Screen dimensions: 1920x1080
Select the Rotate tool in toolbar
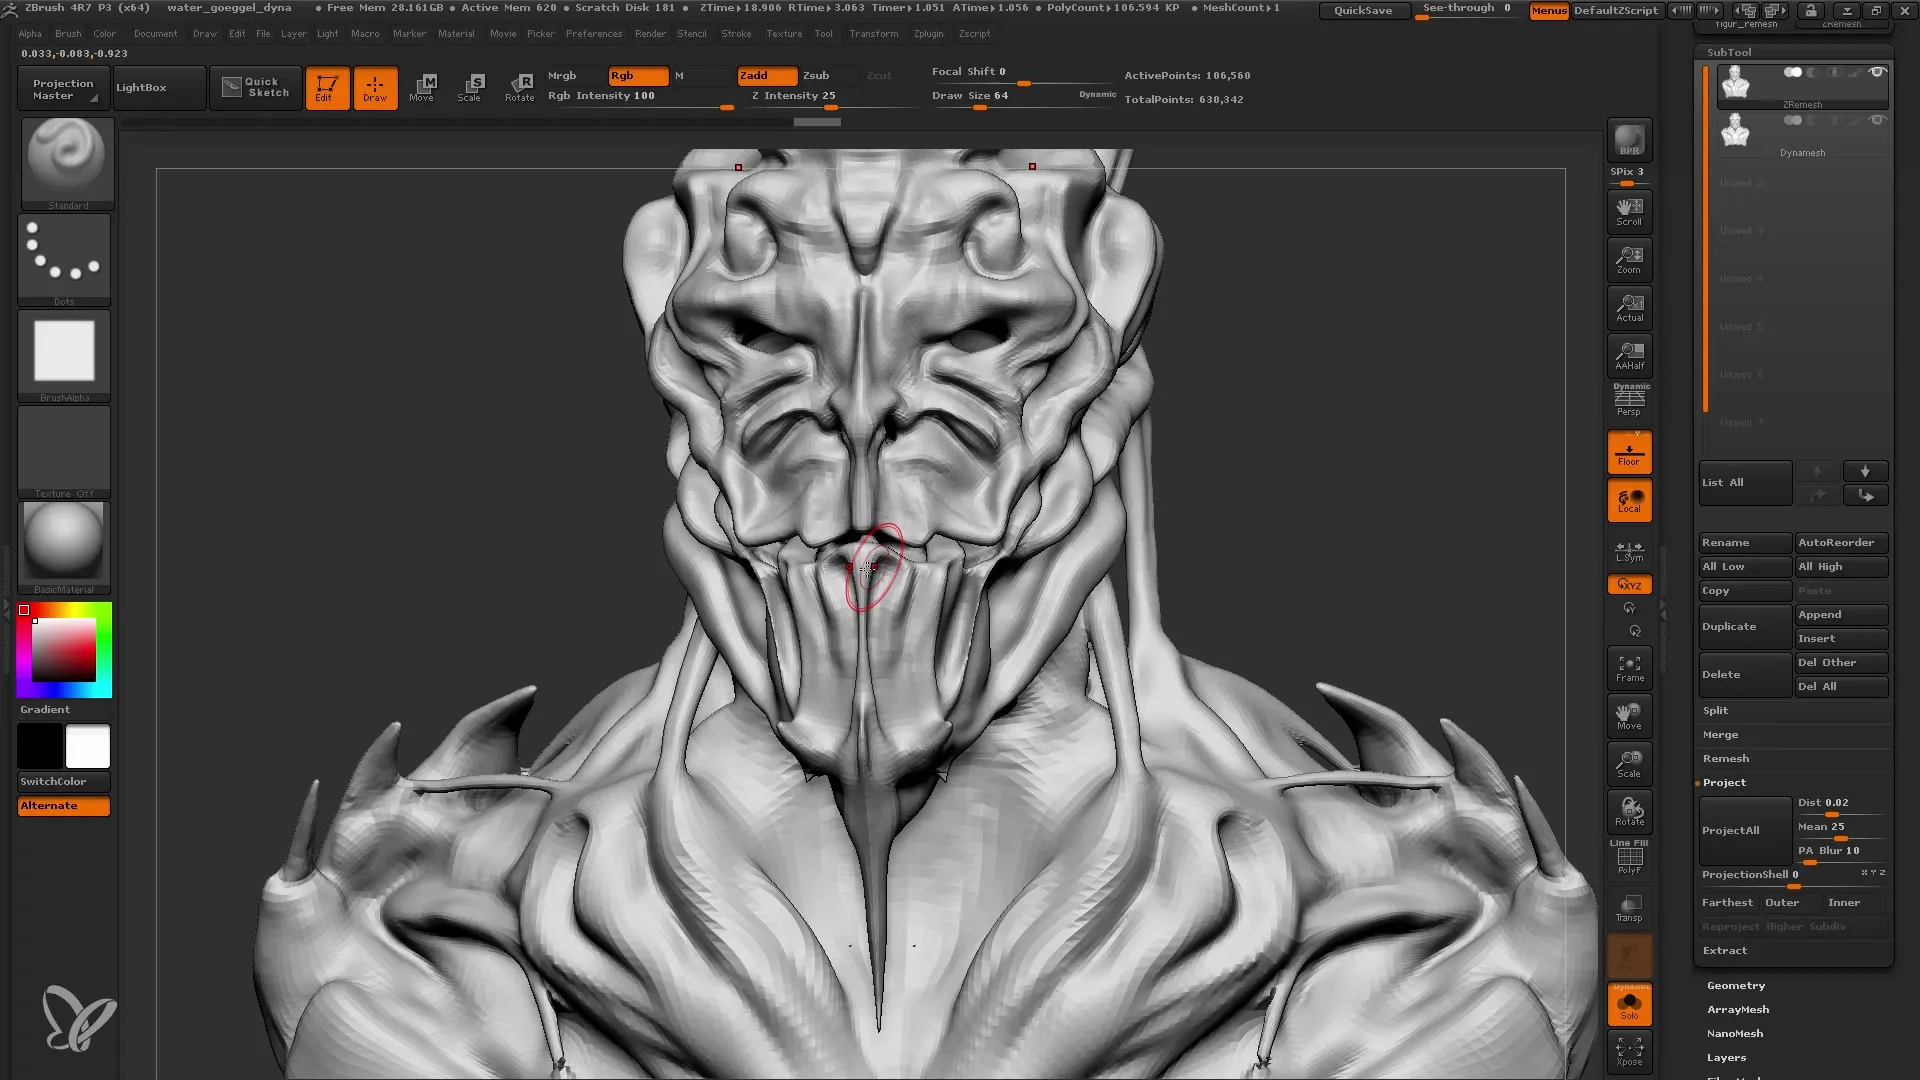pyautogui.click(x=516, y=87)
